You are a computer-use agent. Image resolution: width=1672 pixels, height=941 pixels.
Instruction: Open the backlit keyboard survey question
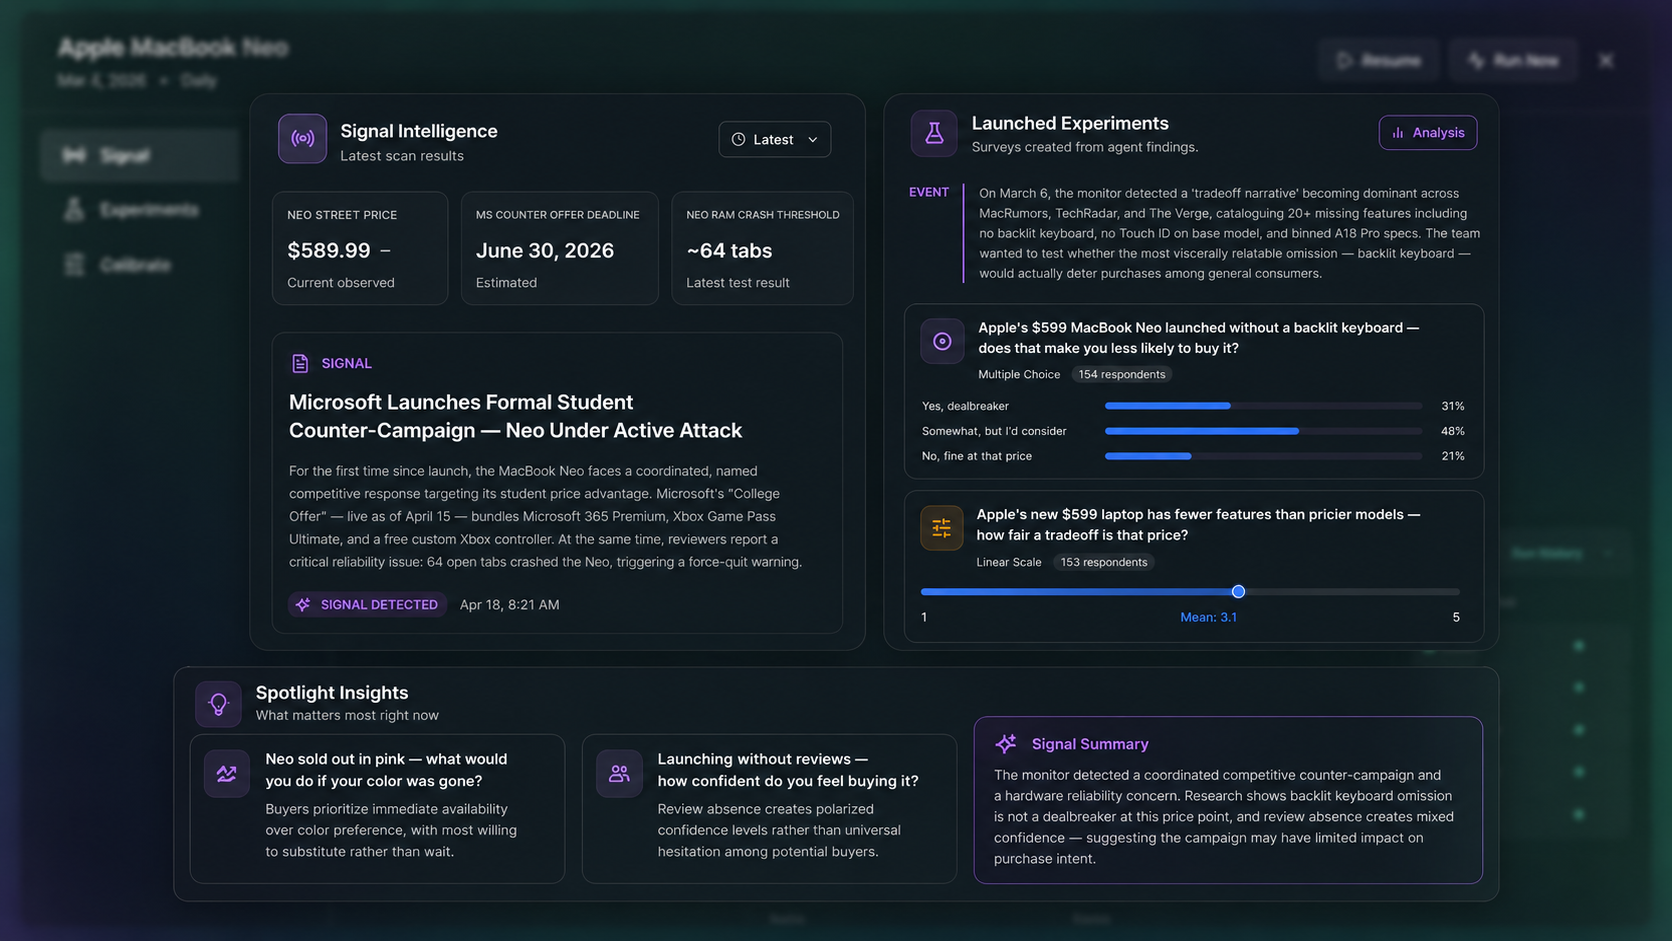(x=1198, y=338)
